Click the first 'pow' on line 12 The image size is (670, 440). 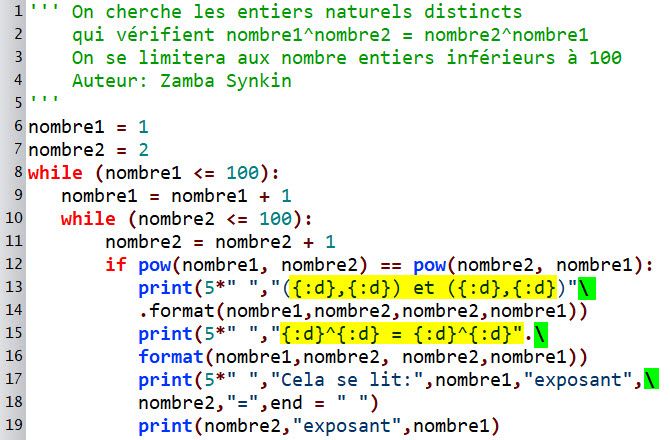point(155,266)
